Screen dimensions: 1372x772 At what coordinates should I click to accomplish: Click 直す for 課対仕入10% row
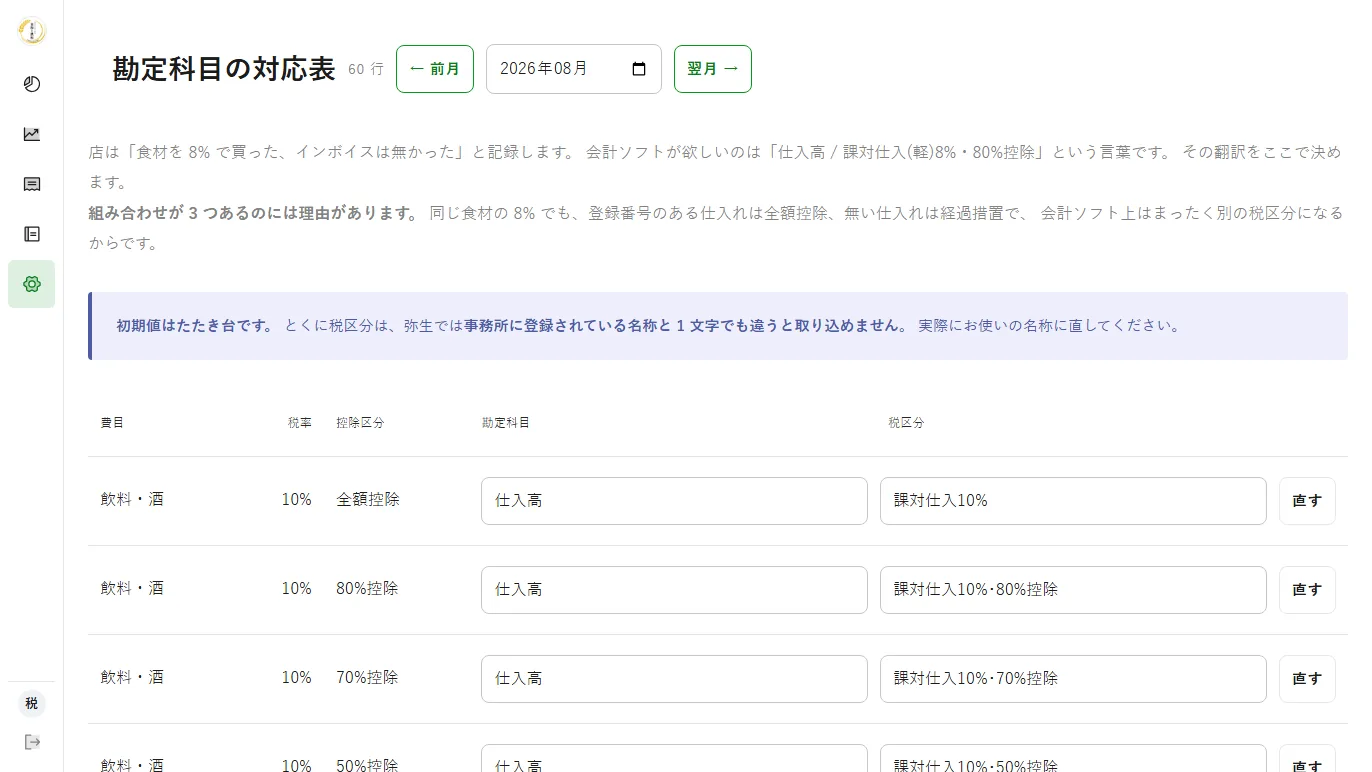tap(1307, 501)
